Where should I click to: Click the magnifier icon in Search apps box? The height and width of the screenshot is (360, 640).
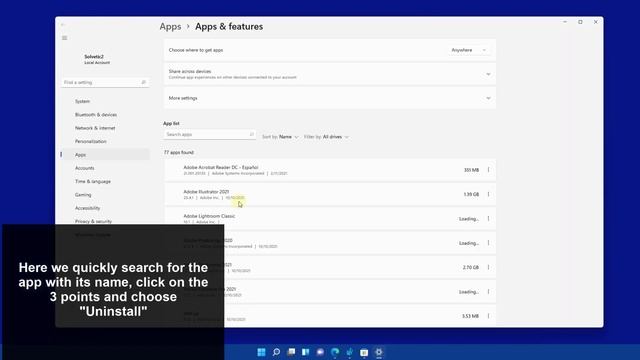pos(251,134)
